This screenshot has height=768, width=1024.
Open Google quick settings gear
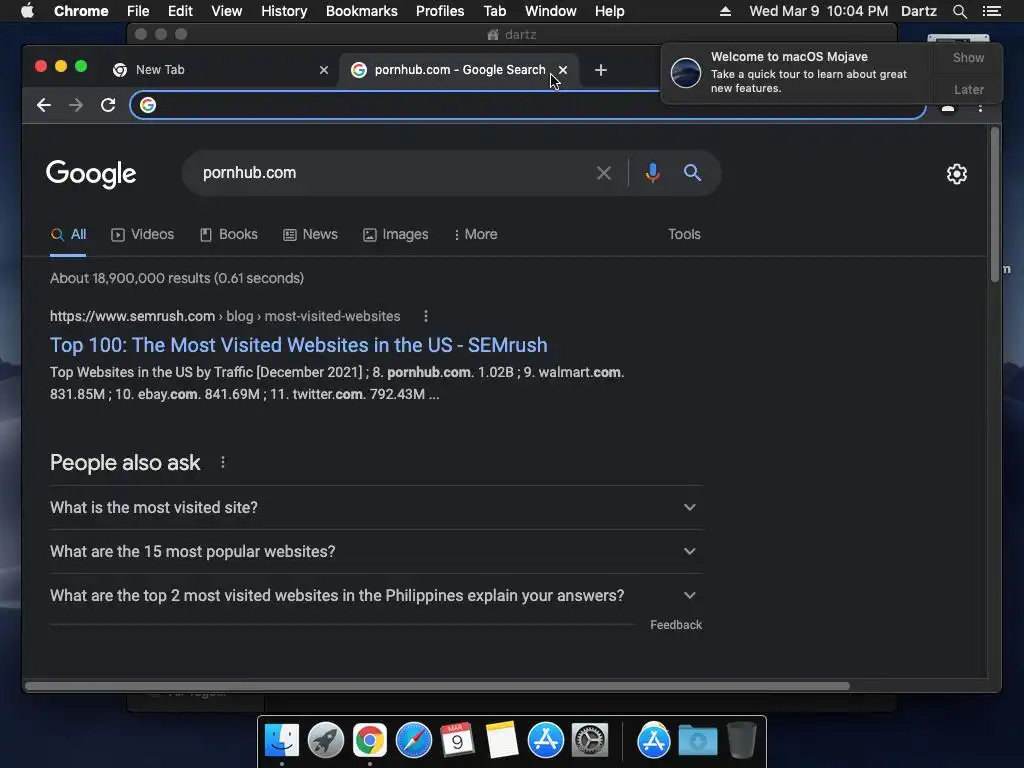click(957, 174)
